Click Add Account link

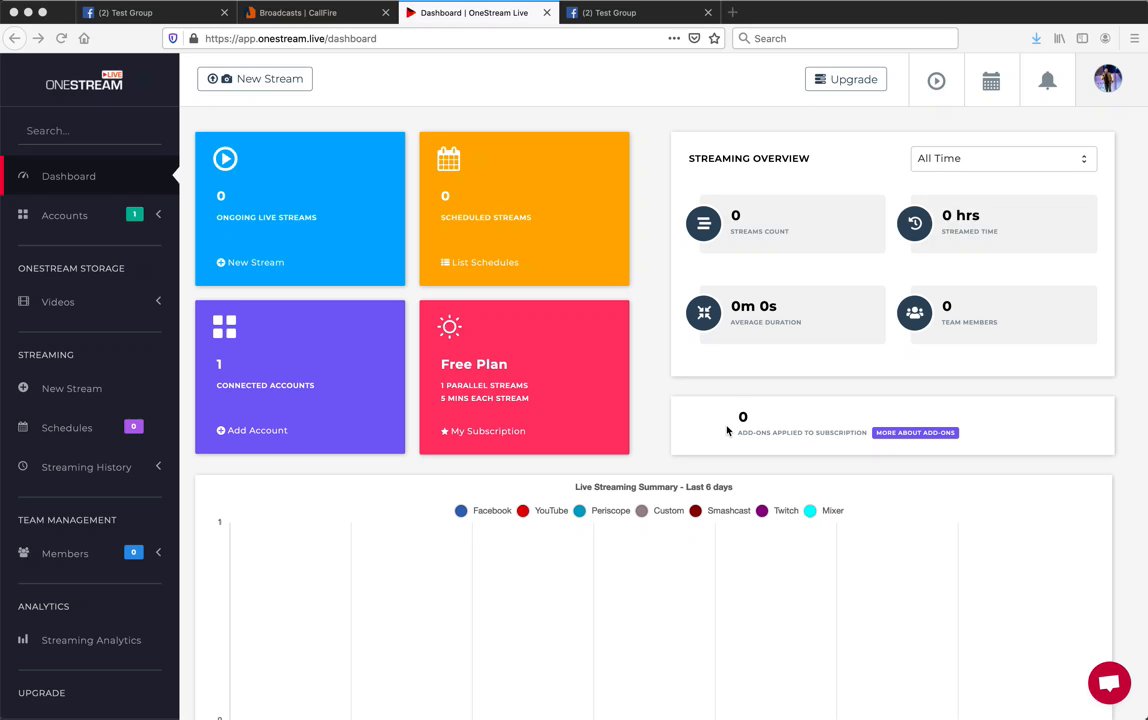tap(252, 430)
